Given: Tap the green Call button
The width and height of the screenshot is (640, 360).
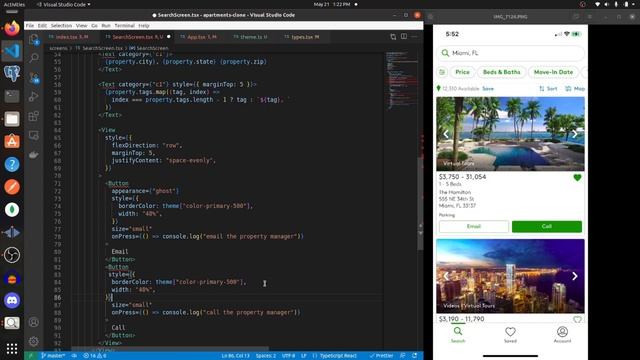Looking at the screenshot, I should point(547,227).
